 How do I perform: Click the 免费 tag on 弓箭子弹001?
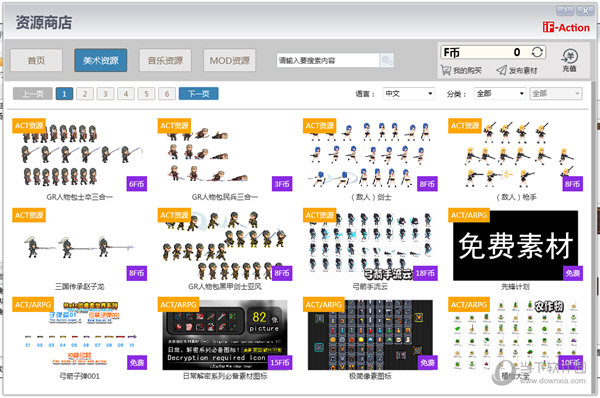137,362
